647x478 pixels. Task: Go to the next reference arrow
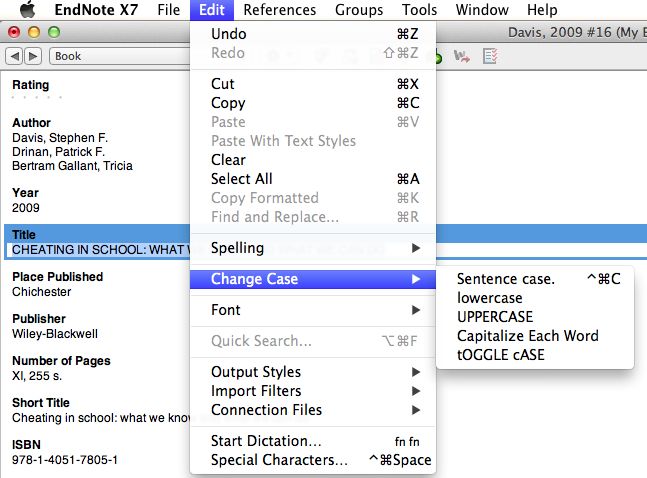point(33,56)
